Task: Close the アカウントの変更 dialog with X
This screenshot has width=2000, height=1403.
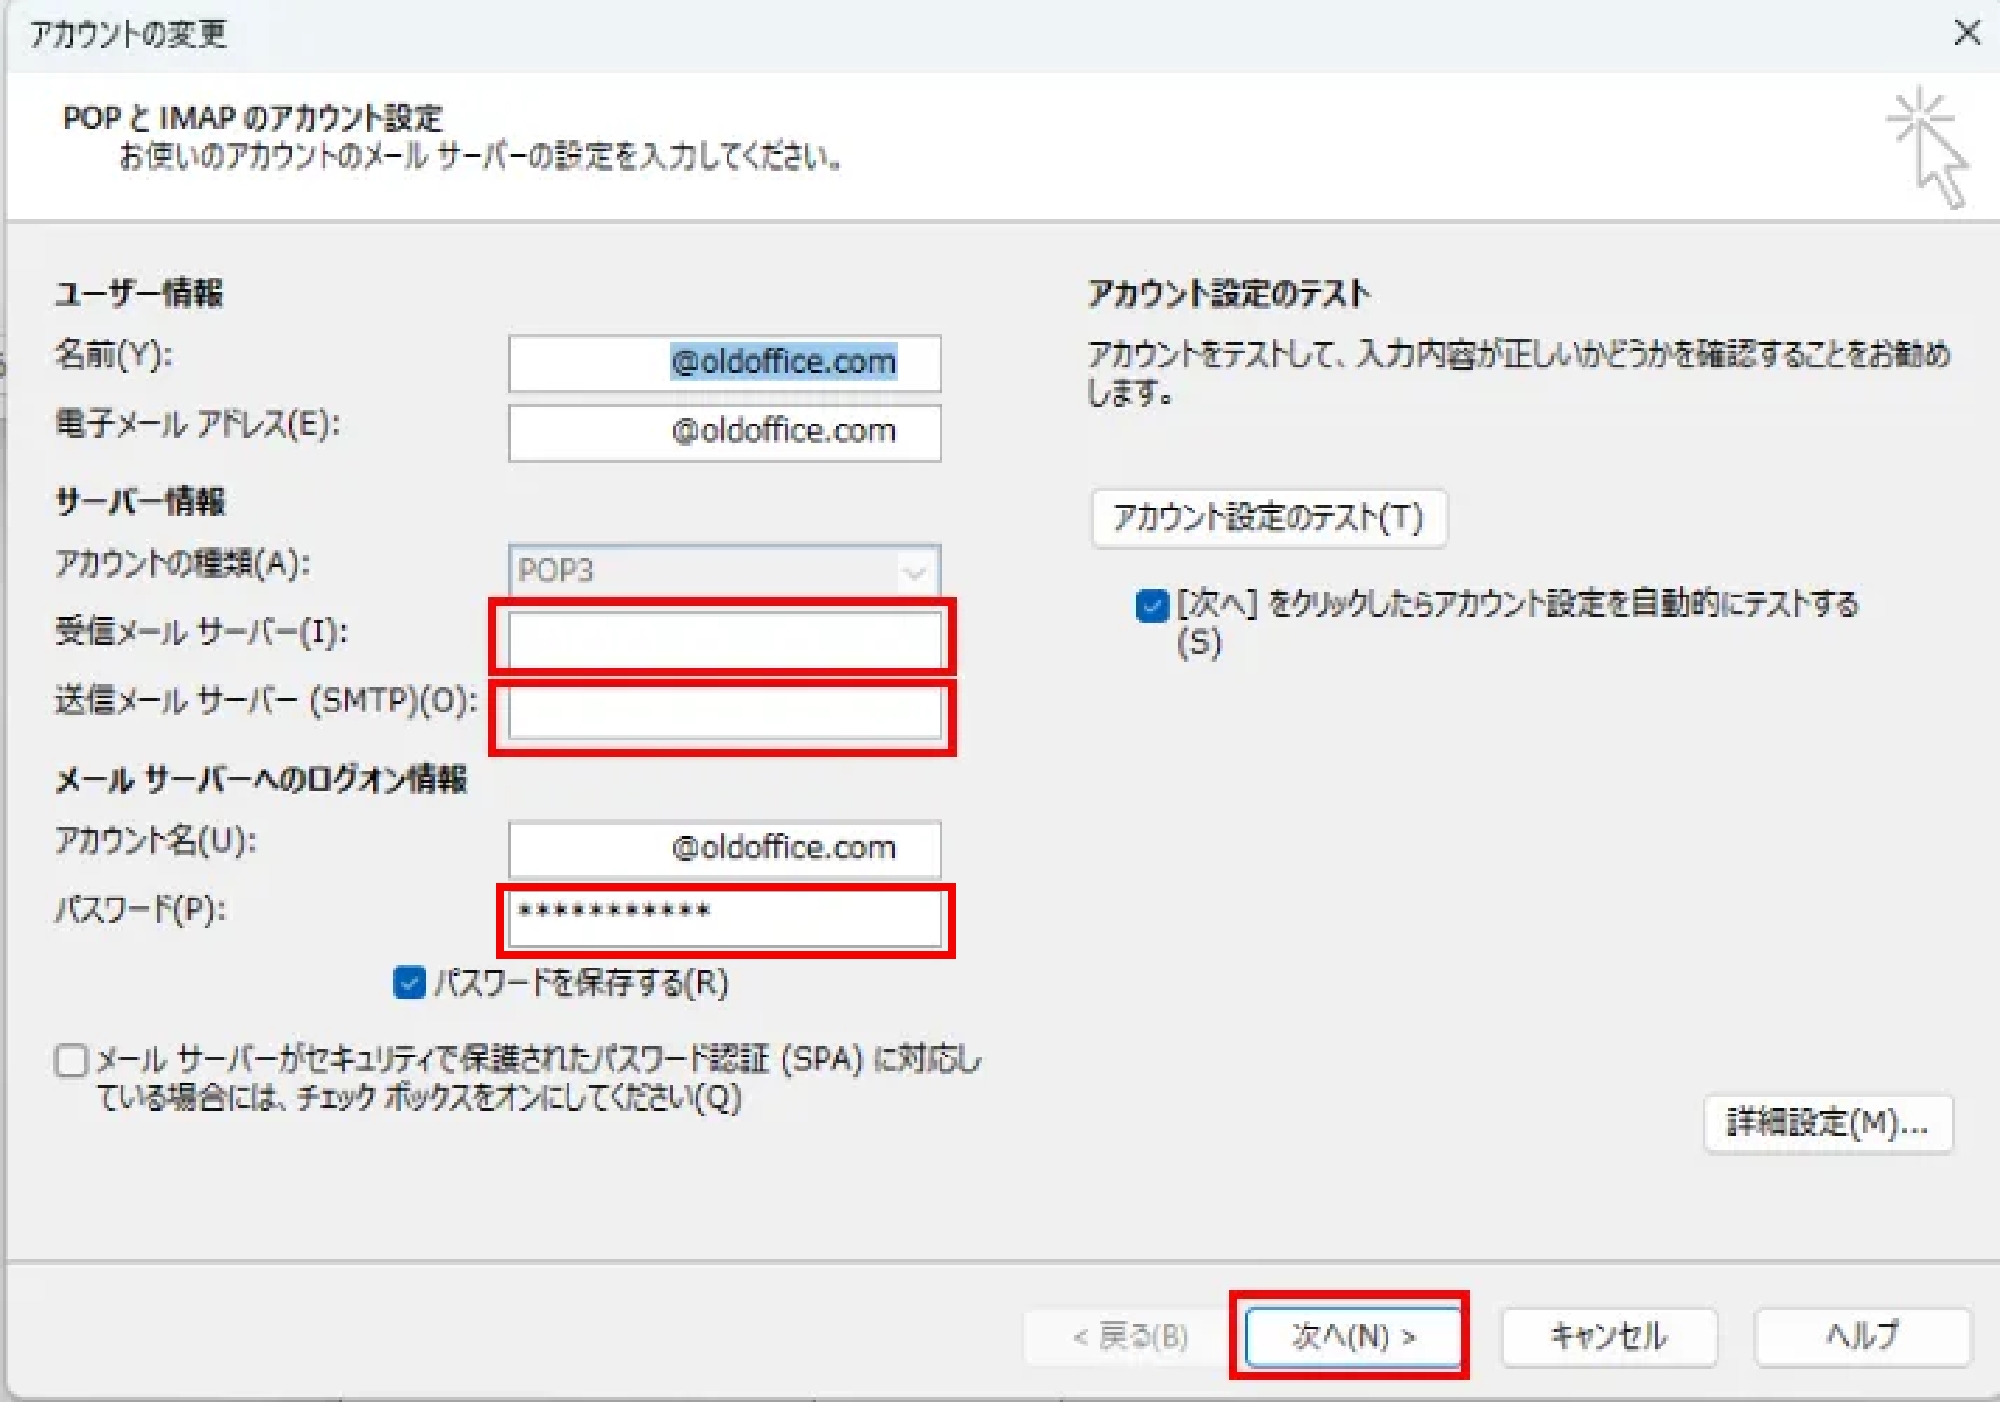Action: click(x=1966, y=33)
